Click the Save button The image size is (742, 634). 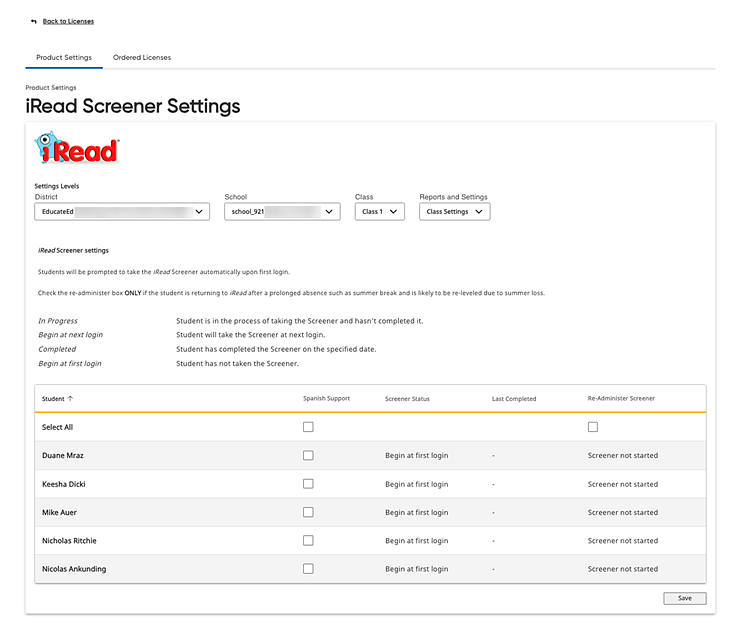pyautogui.click(x=685, y=598)
